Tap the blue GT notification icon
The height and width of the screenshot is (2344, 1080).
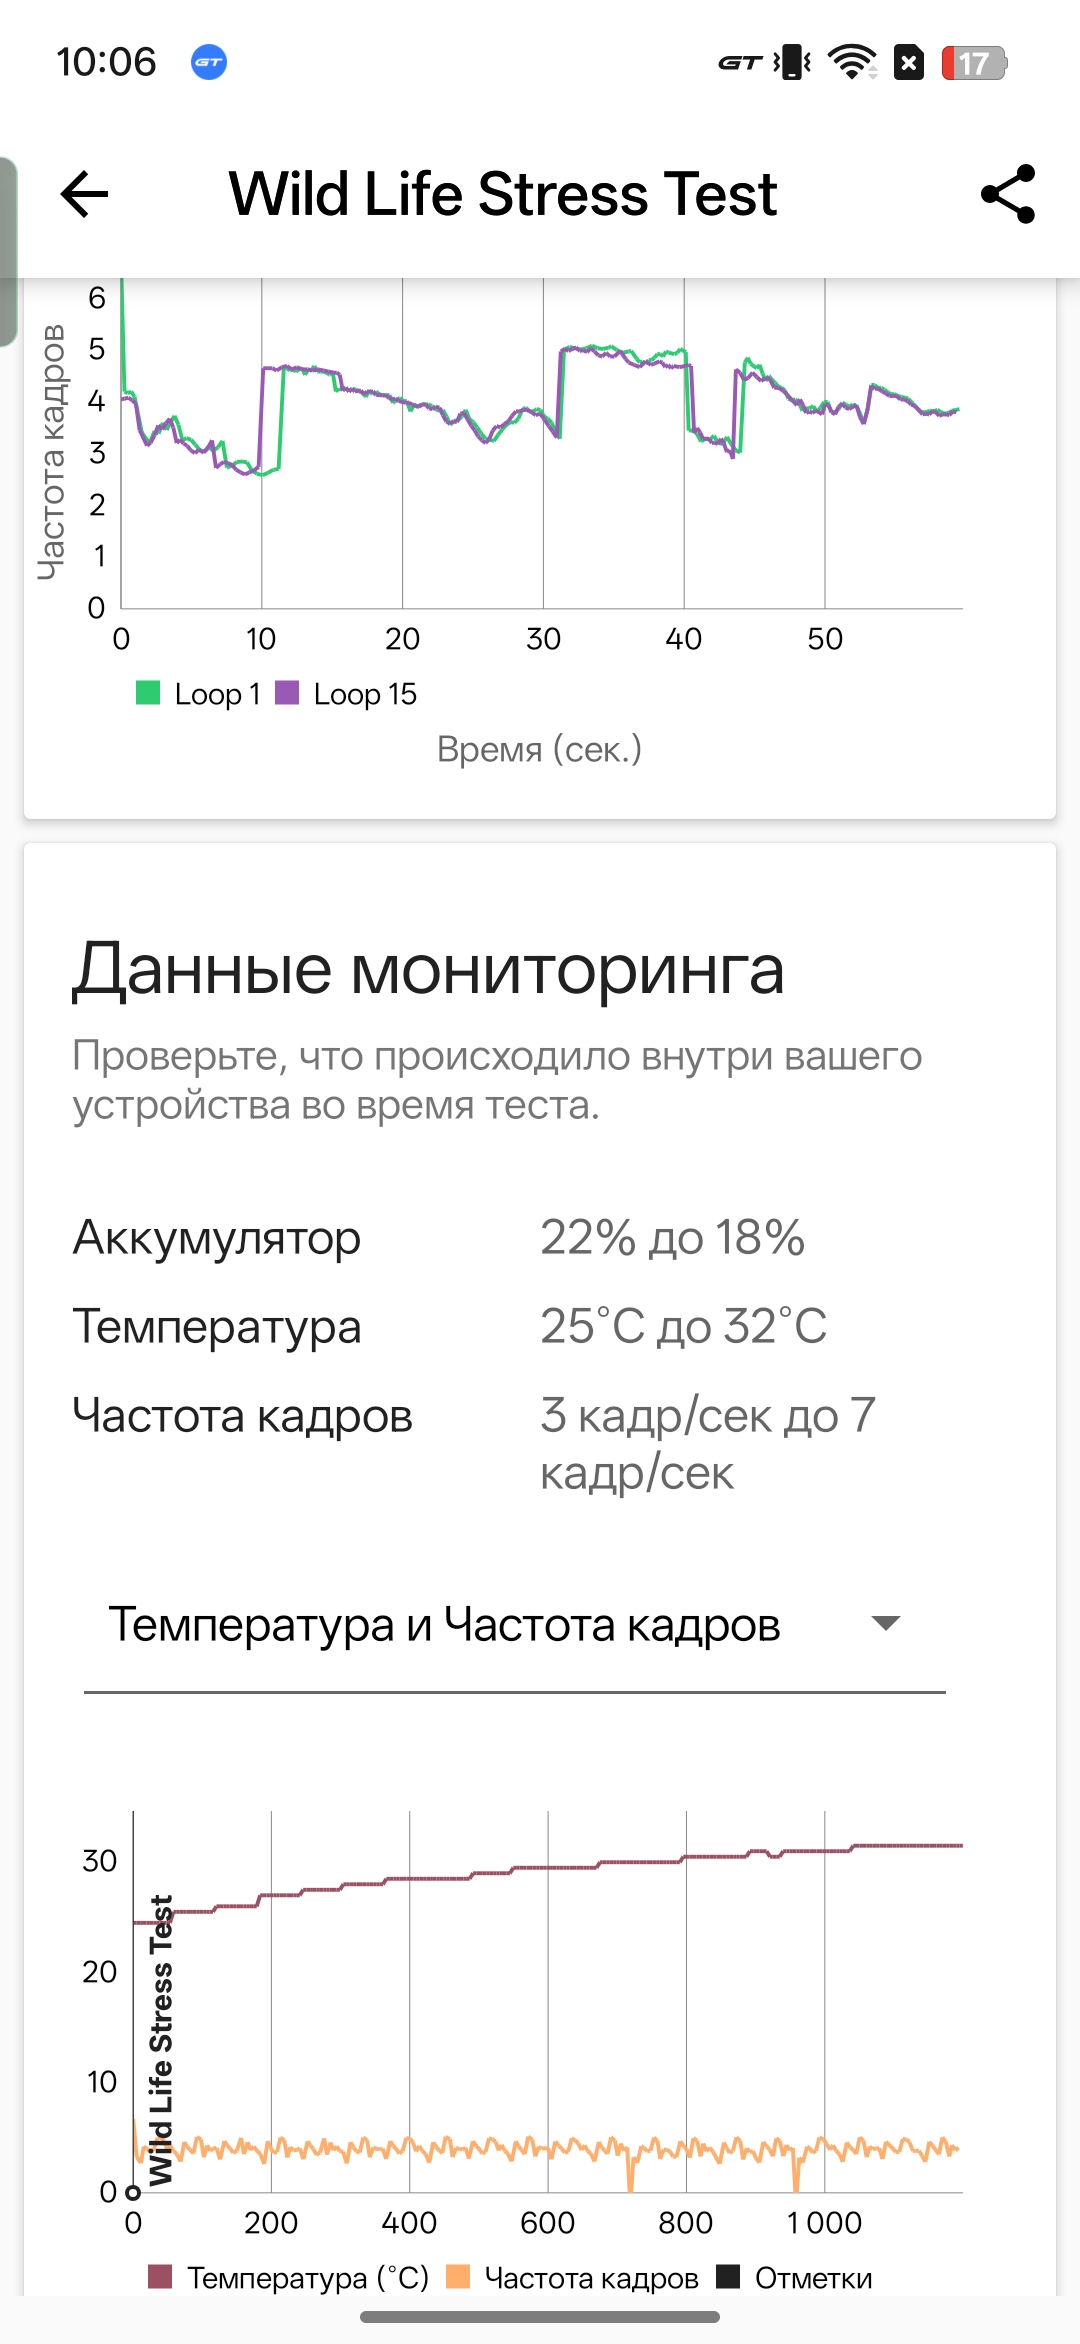pyautogui.click(x=209, y=62)
